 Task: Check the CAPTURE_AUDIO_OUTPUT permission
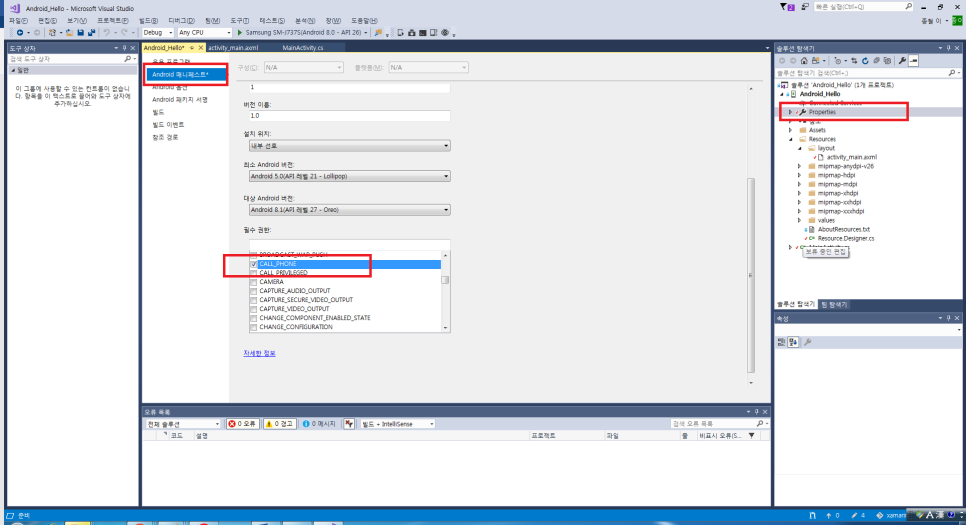pyautogui.click(x=253, y=291)
